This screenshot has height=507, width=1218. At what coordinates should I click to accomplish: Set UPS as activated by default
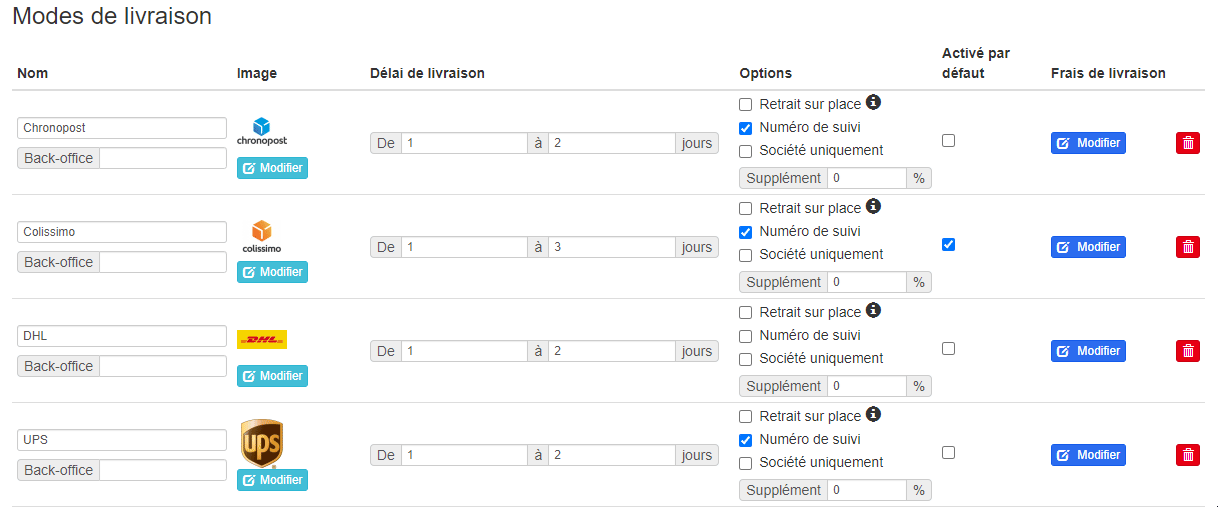point(948,453)
